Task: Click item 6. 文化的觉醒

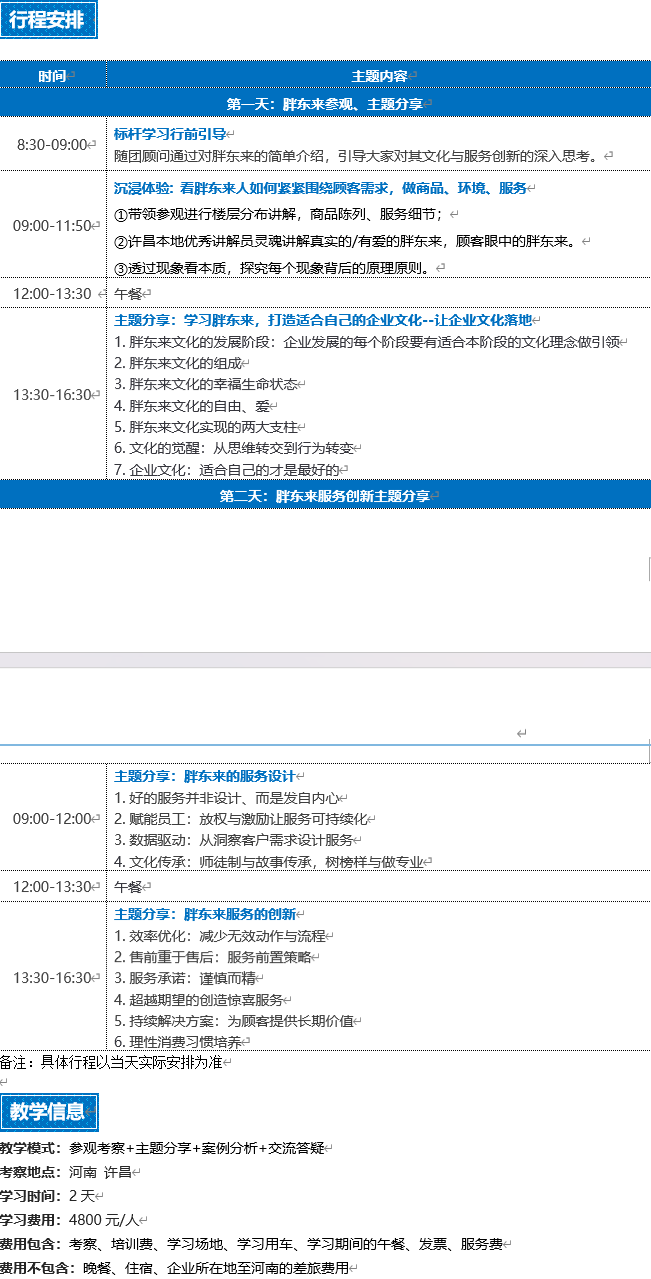Action: (x=233, y=448)
